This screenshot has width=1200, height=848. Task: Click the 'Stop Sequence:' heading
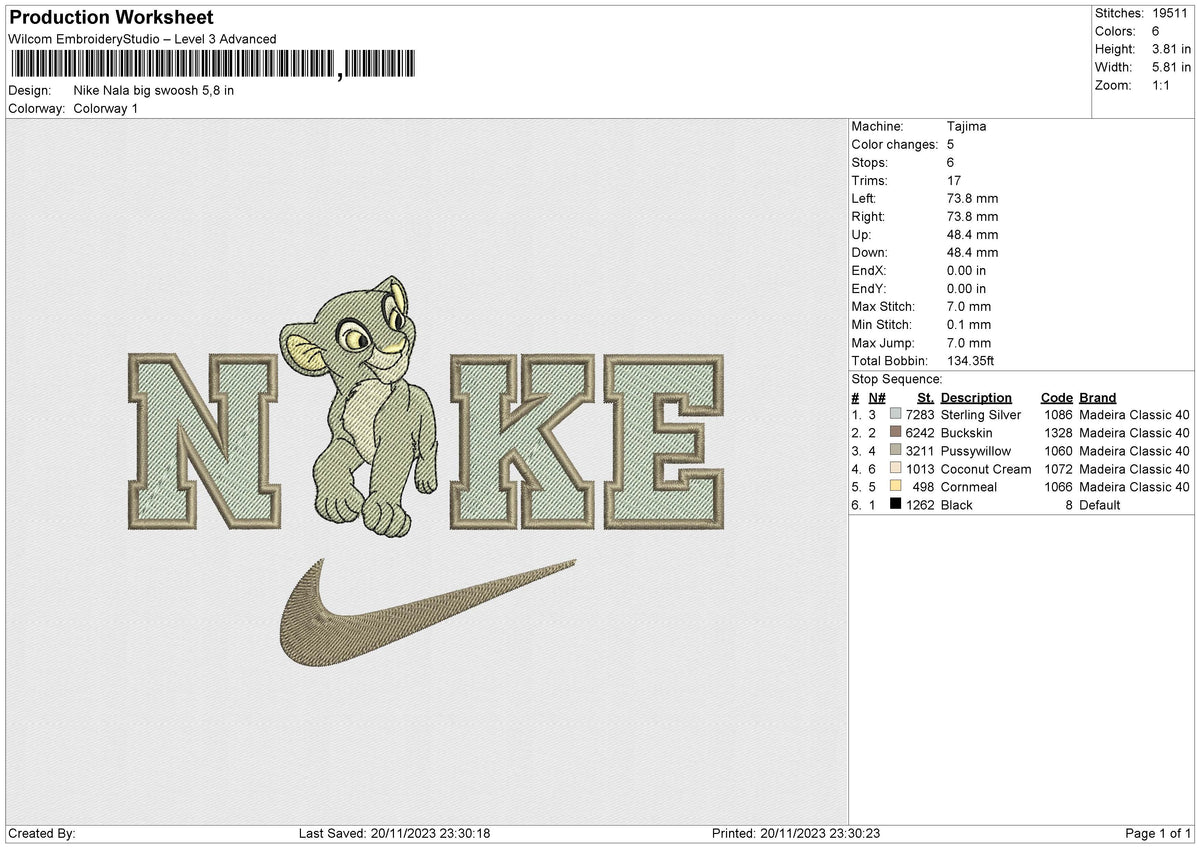[897, 379]
